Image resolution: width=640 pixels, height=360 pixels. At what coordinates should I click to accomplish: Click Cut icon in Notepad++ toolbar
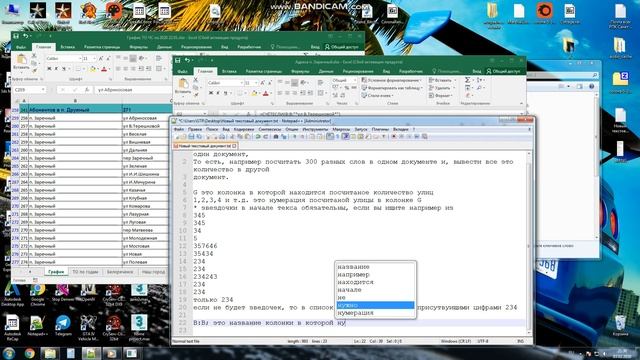coord(231,137)
